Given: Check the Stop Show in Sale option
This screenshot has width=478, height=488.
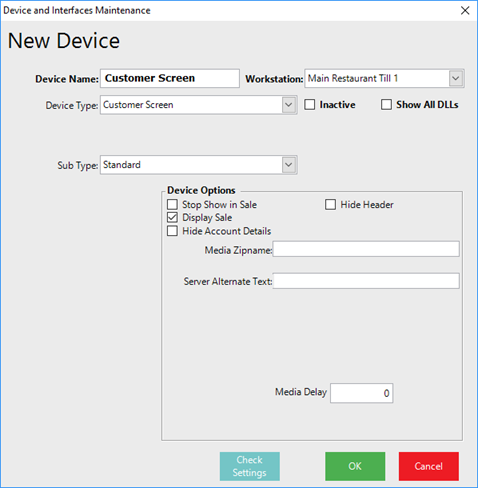Looking at the screenshot, I should (172, 204).
